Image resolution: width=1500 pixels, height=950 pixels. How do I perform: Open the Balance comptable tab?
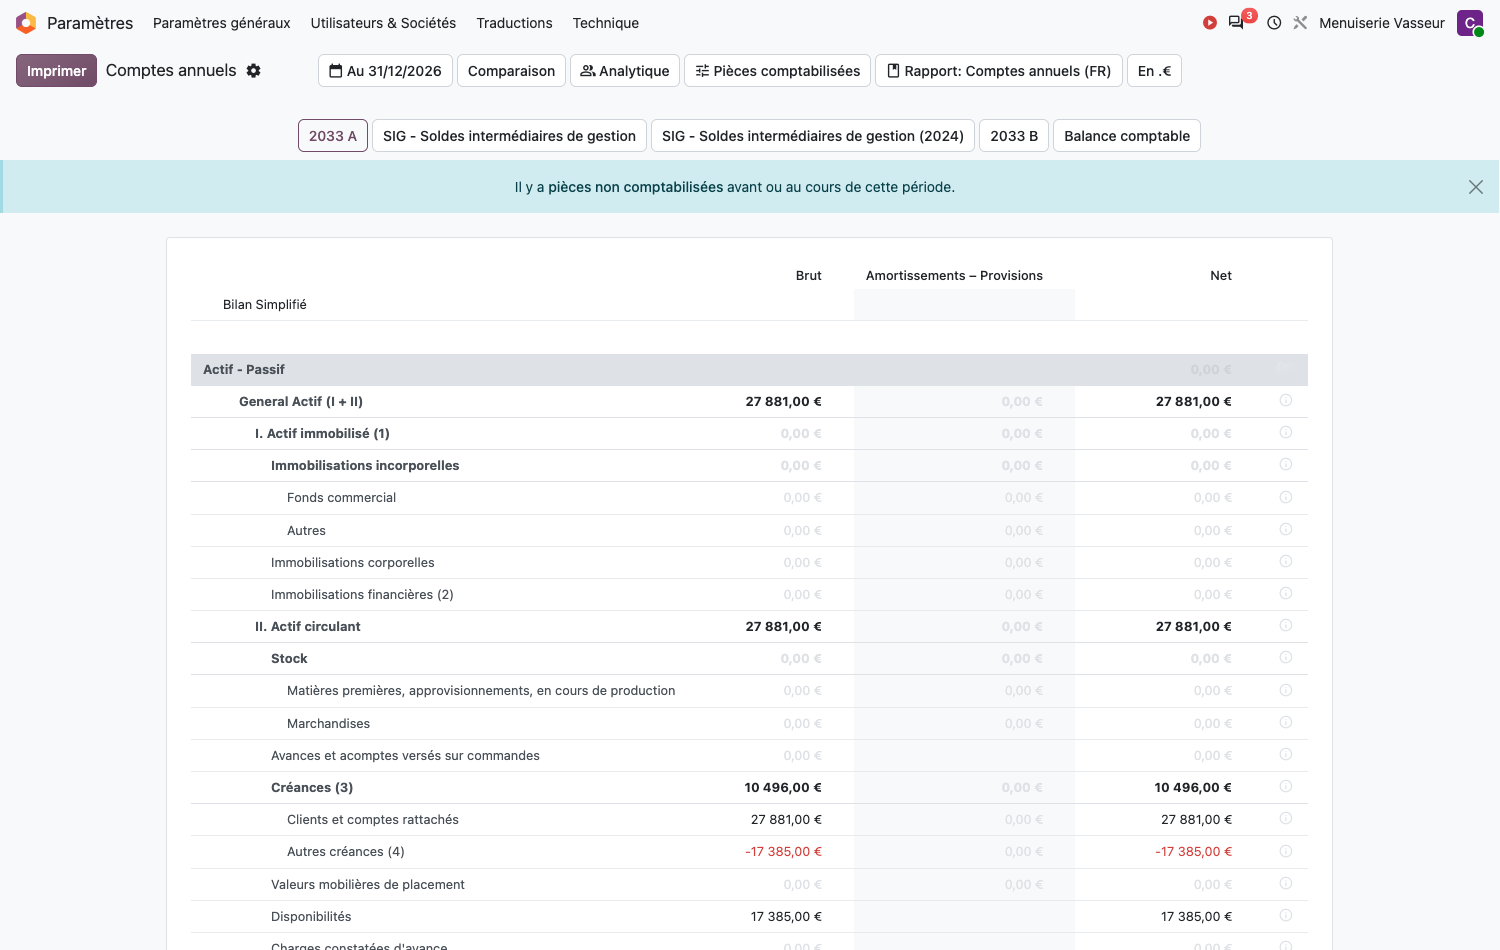click(1127, 136)
